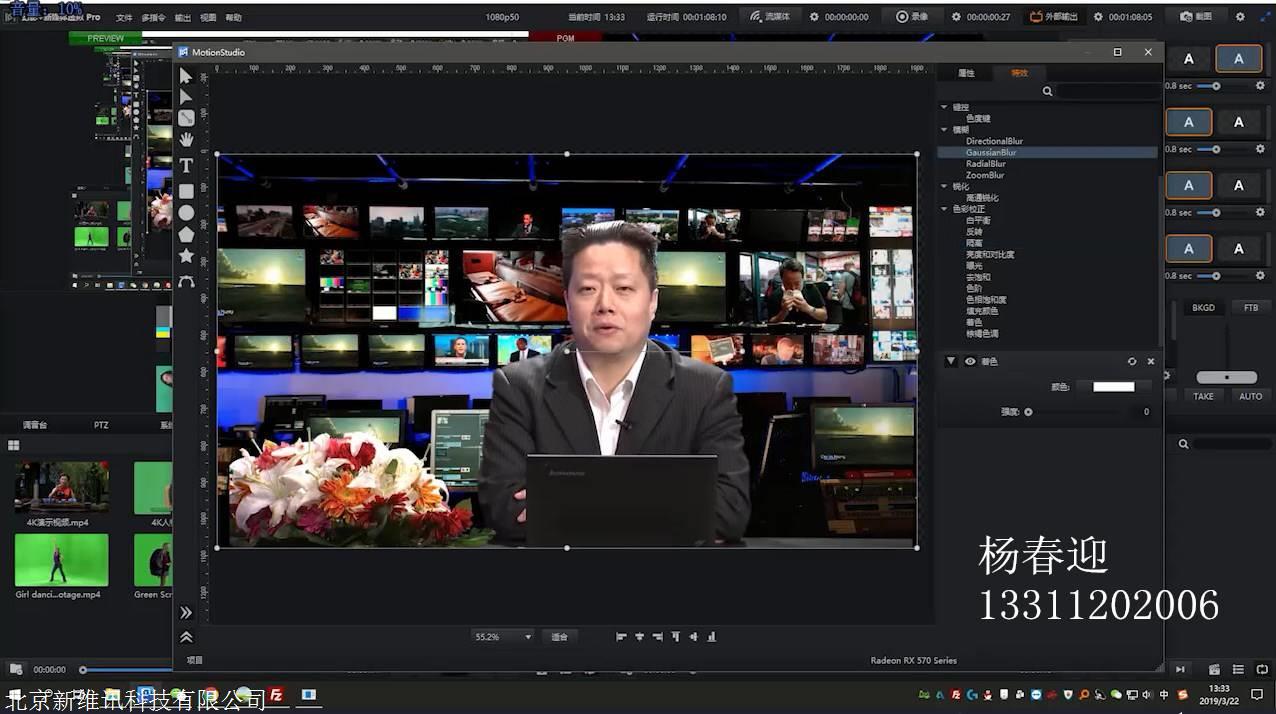Screen dimensions: 1276x714
Task: Select GaussianBlur in the effects list
Action: [x=990, y=153]
